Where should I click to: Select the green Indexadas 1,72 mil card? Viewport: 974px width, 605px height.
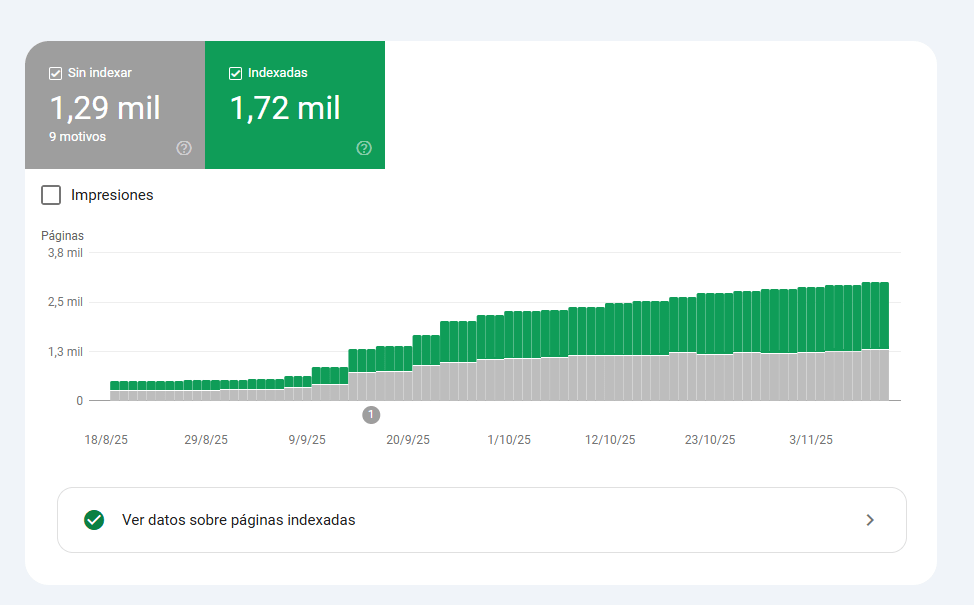pos(295,105)
